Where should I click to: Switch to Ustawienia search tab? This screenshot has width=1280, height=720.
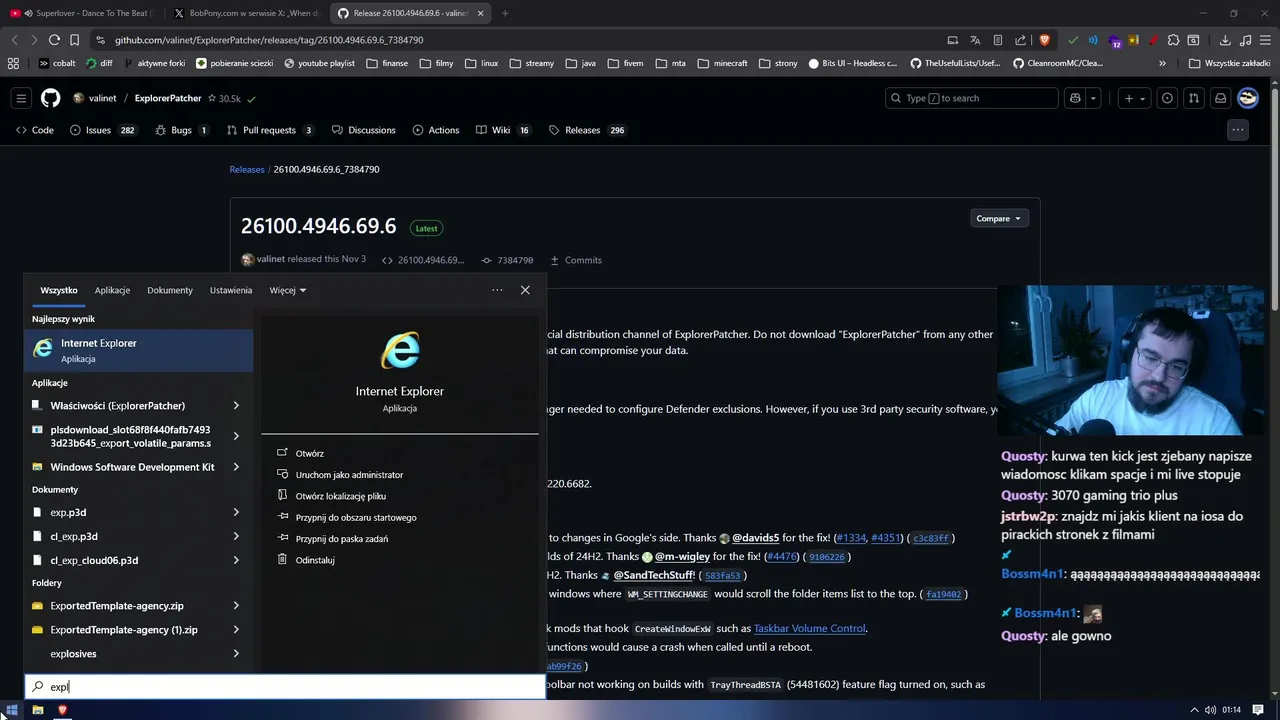point(231,290)
